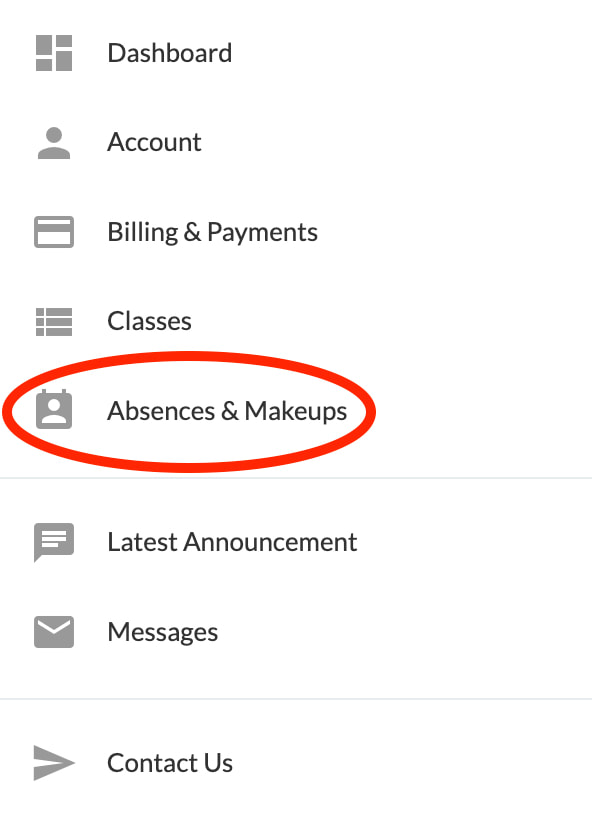Click the word Makeups in the menu
592x816 pixels.
[295, 412]
